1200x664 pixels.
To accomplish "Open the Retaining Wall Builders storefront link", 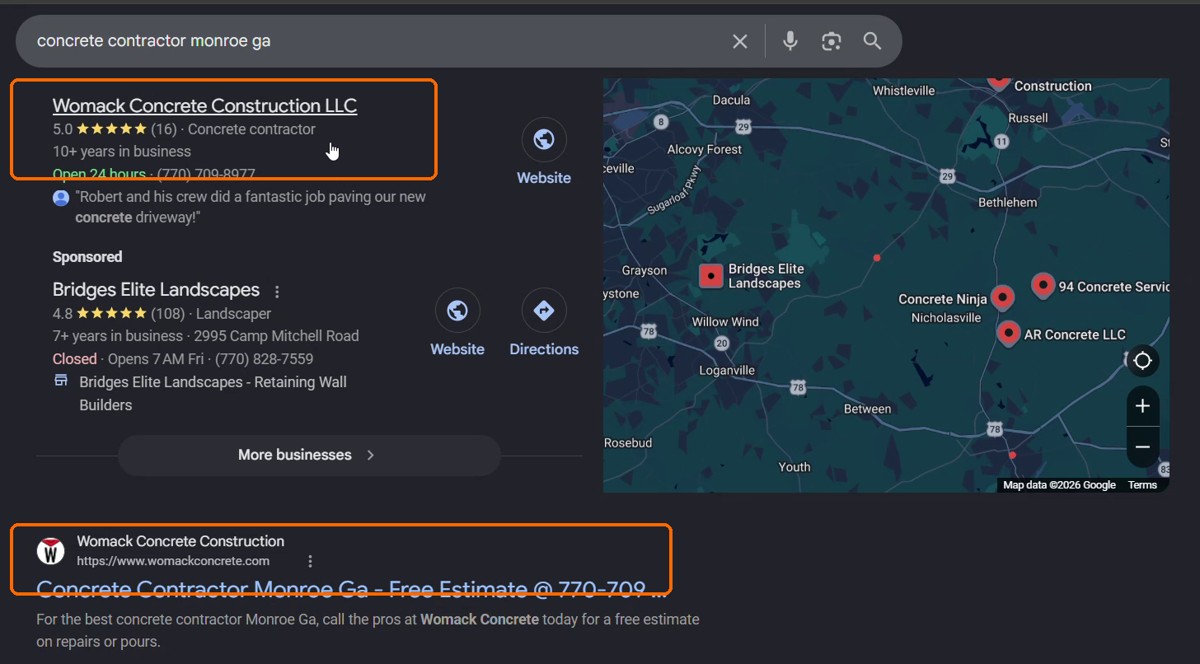I will coord(213,393).
